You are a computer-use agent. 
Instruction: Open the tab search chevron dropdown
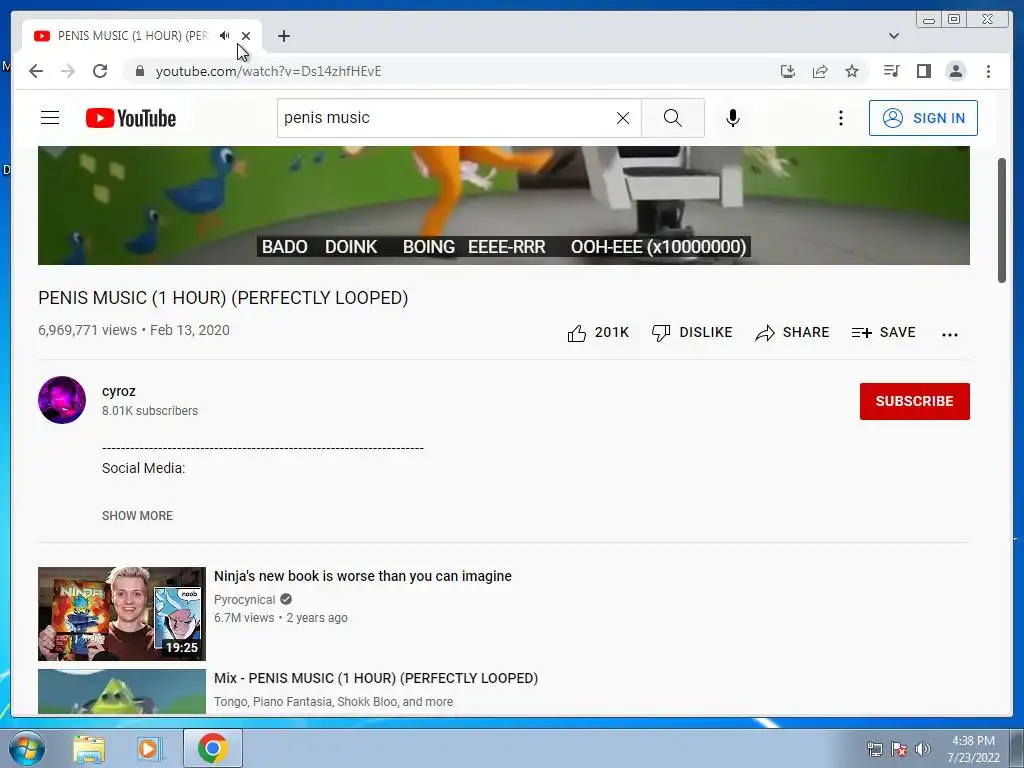(x=893, y=36)
